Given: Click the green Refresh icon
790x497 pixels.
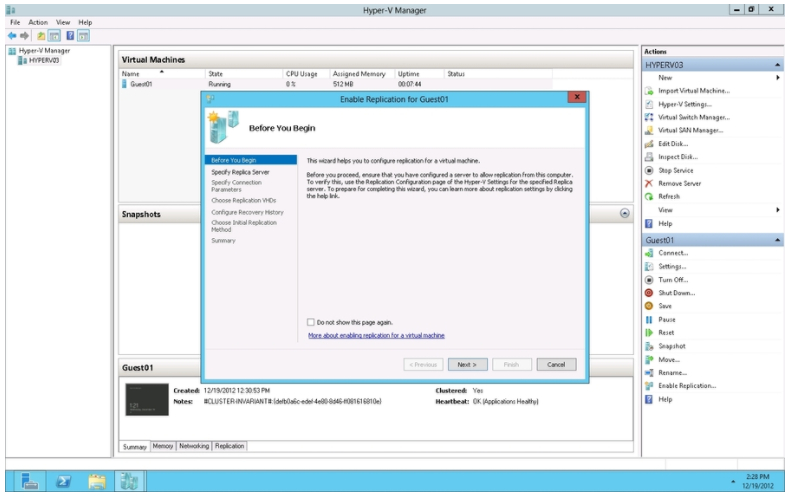Looking at the screenshot, I should tap(649, 197).
